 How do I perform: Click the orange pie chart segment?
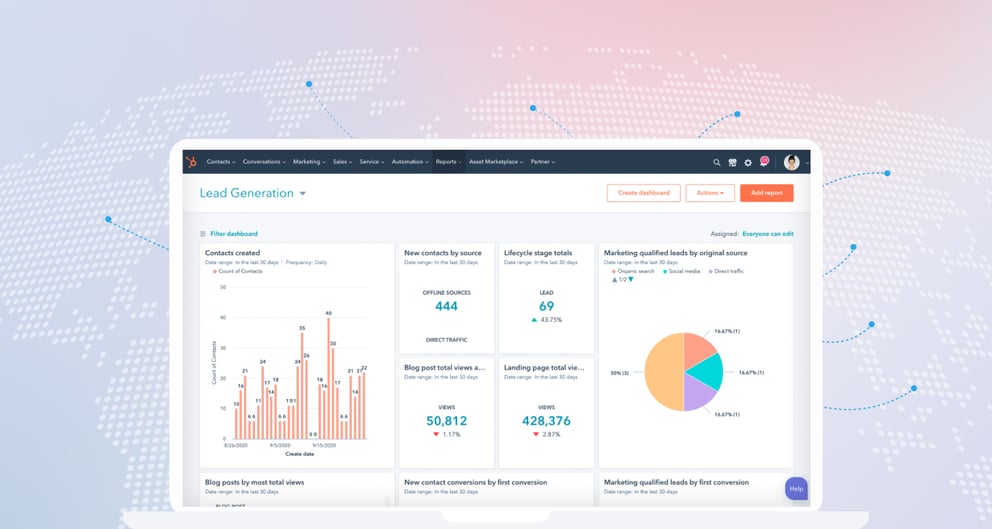662,370
